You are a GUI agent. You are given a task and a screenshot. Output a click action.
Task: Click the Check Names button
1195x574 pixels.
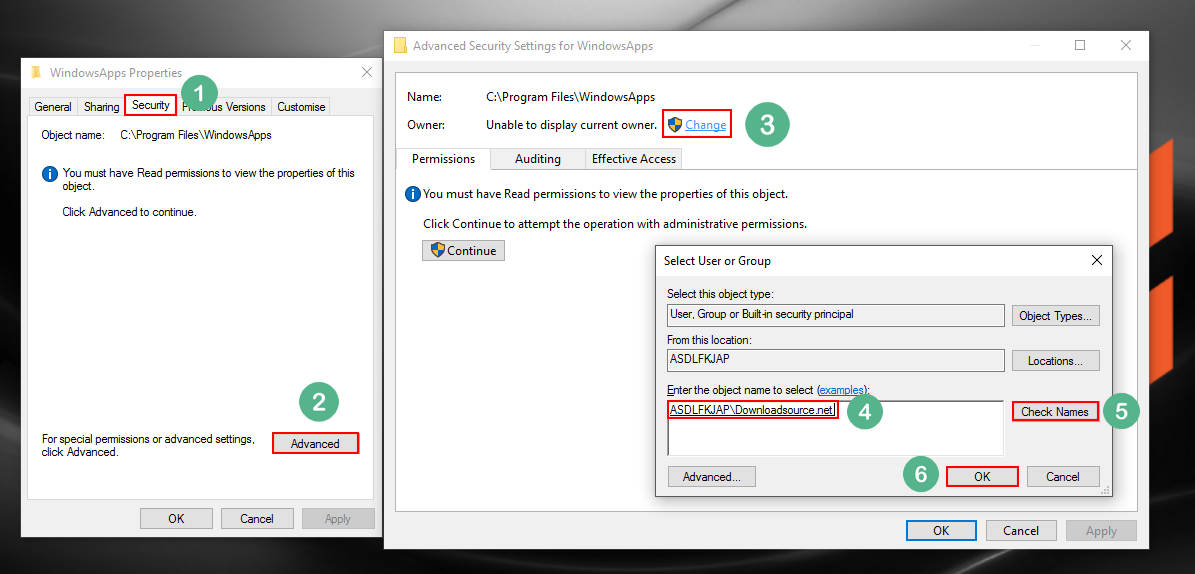pyautogui.click(x=1056, y=412)
